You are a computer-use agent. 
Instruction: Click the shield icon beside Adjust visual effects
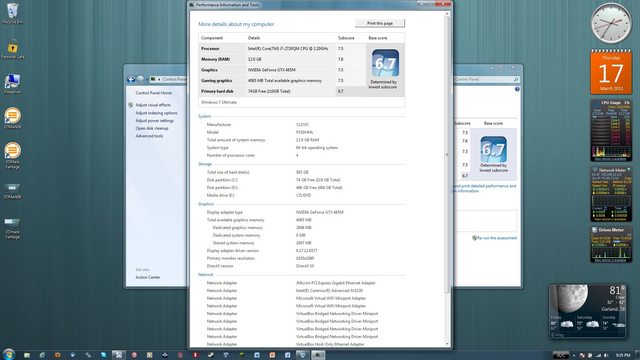pyautogui.click(x=131, y=105)
